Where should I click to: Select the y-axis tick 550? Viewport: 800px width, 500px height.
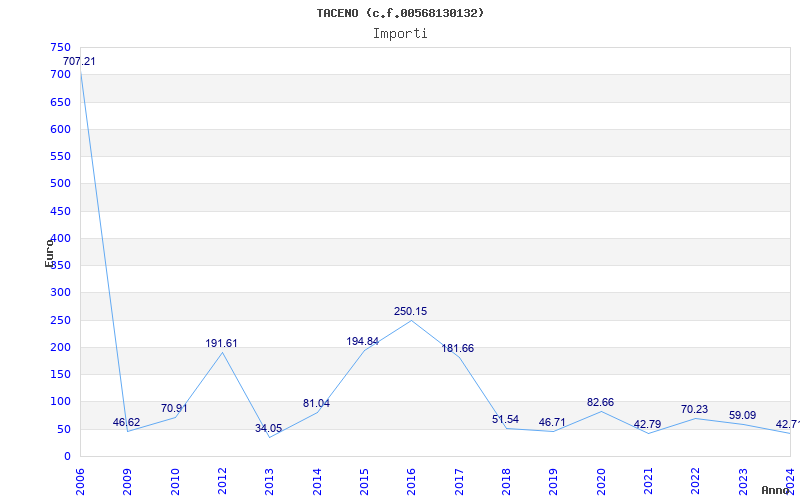(x=60, y=157)
